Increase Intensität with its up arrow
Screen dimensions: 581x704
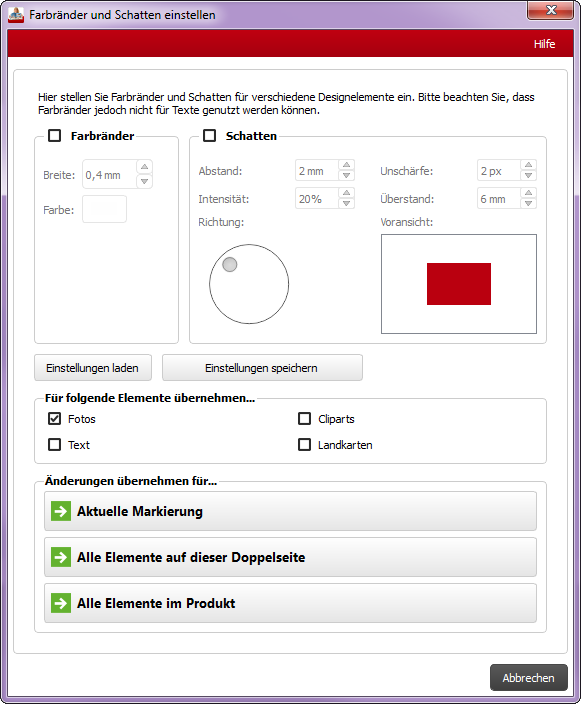click(x=347, y=193)
